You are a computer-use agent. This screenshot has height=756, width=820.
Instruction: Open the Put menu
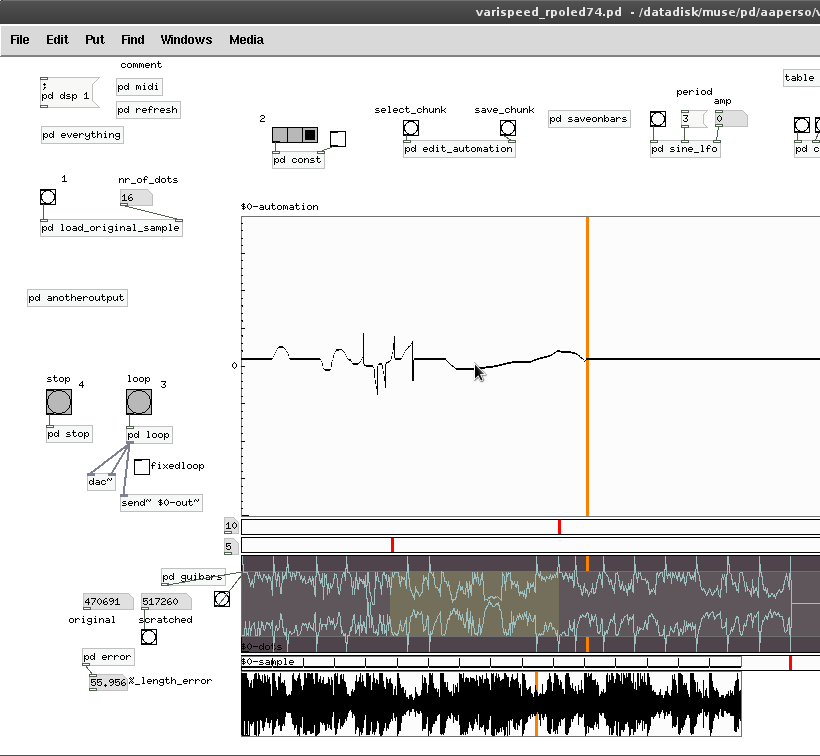click(95, 40)
